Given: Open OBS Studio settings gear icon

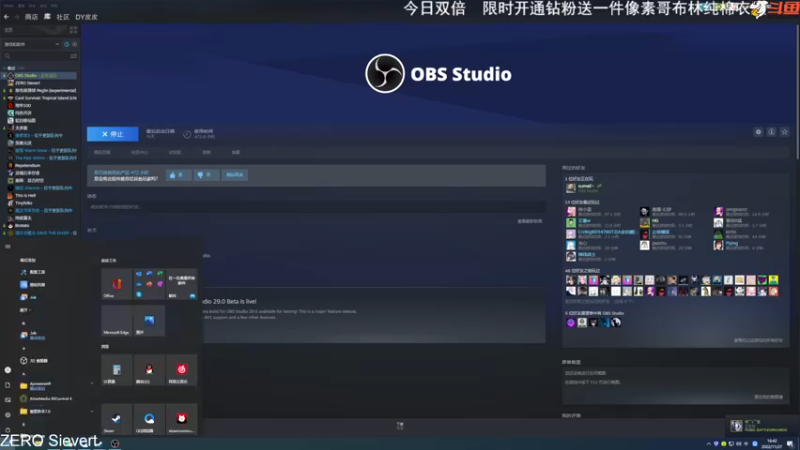Looking at the screenshot, I should (758, 132).
